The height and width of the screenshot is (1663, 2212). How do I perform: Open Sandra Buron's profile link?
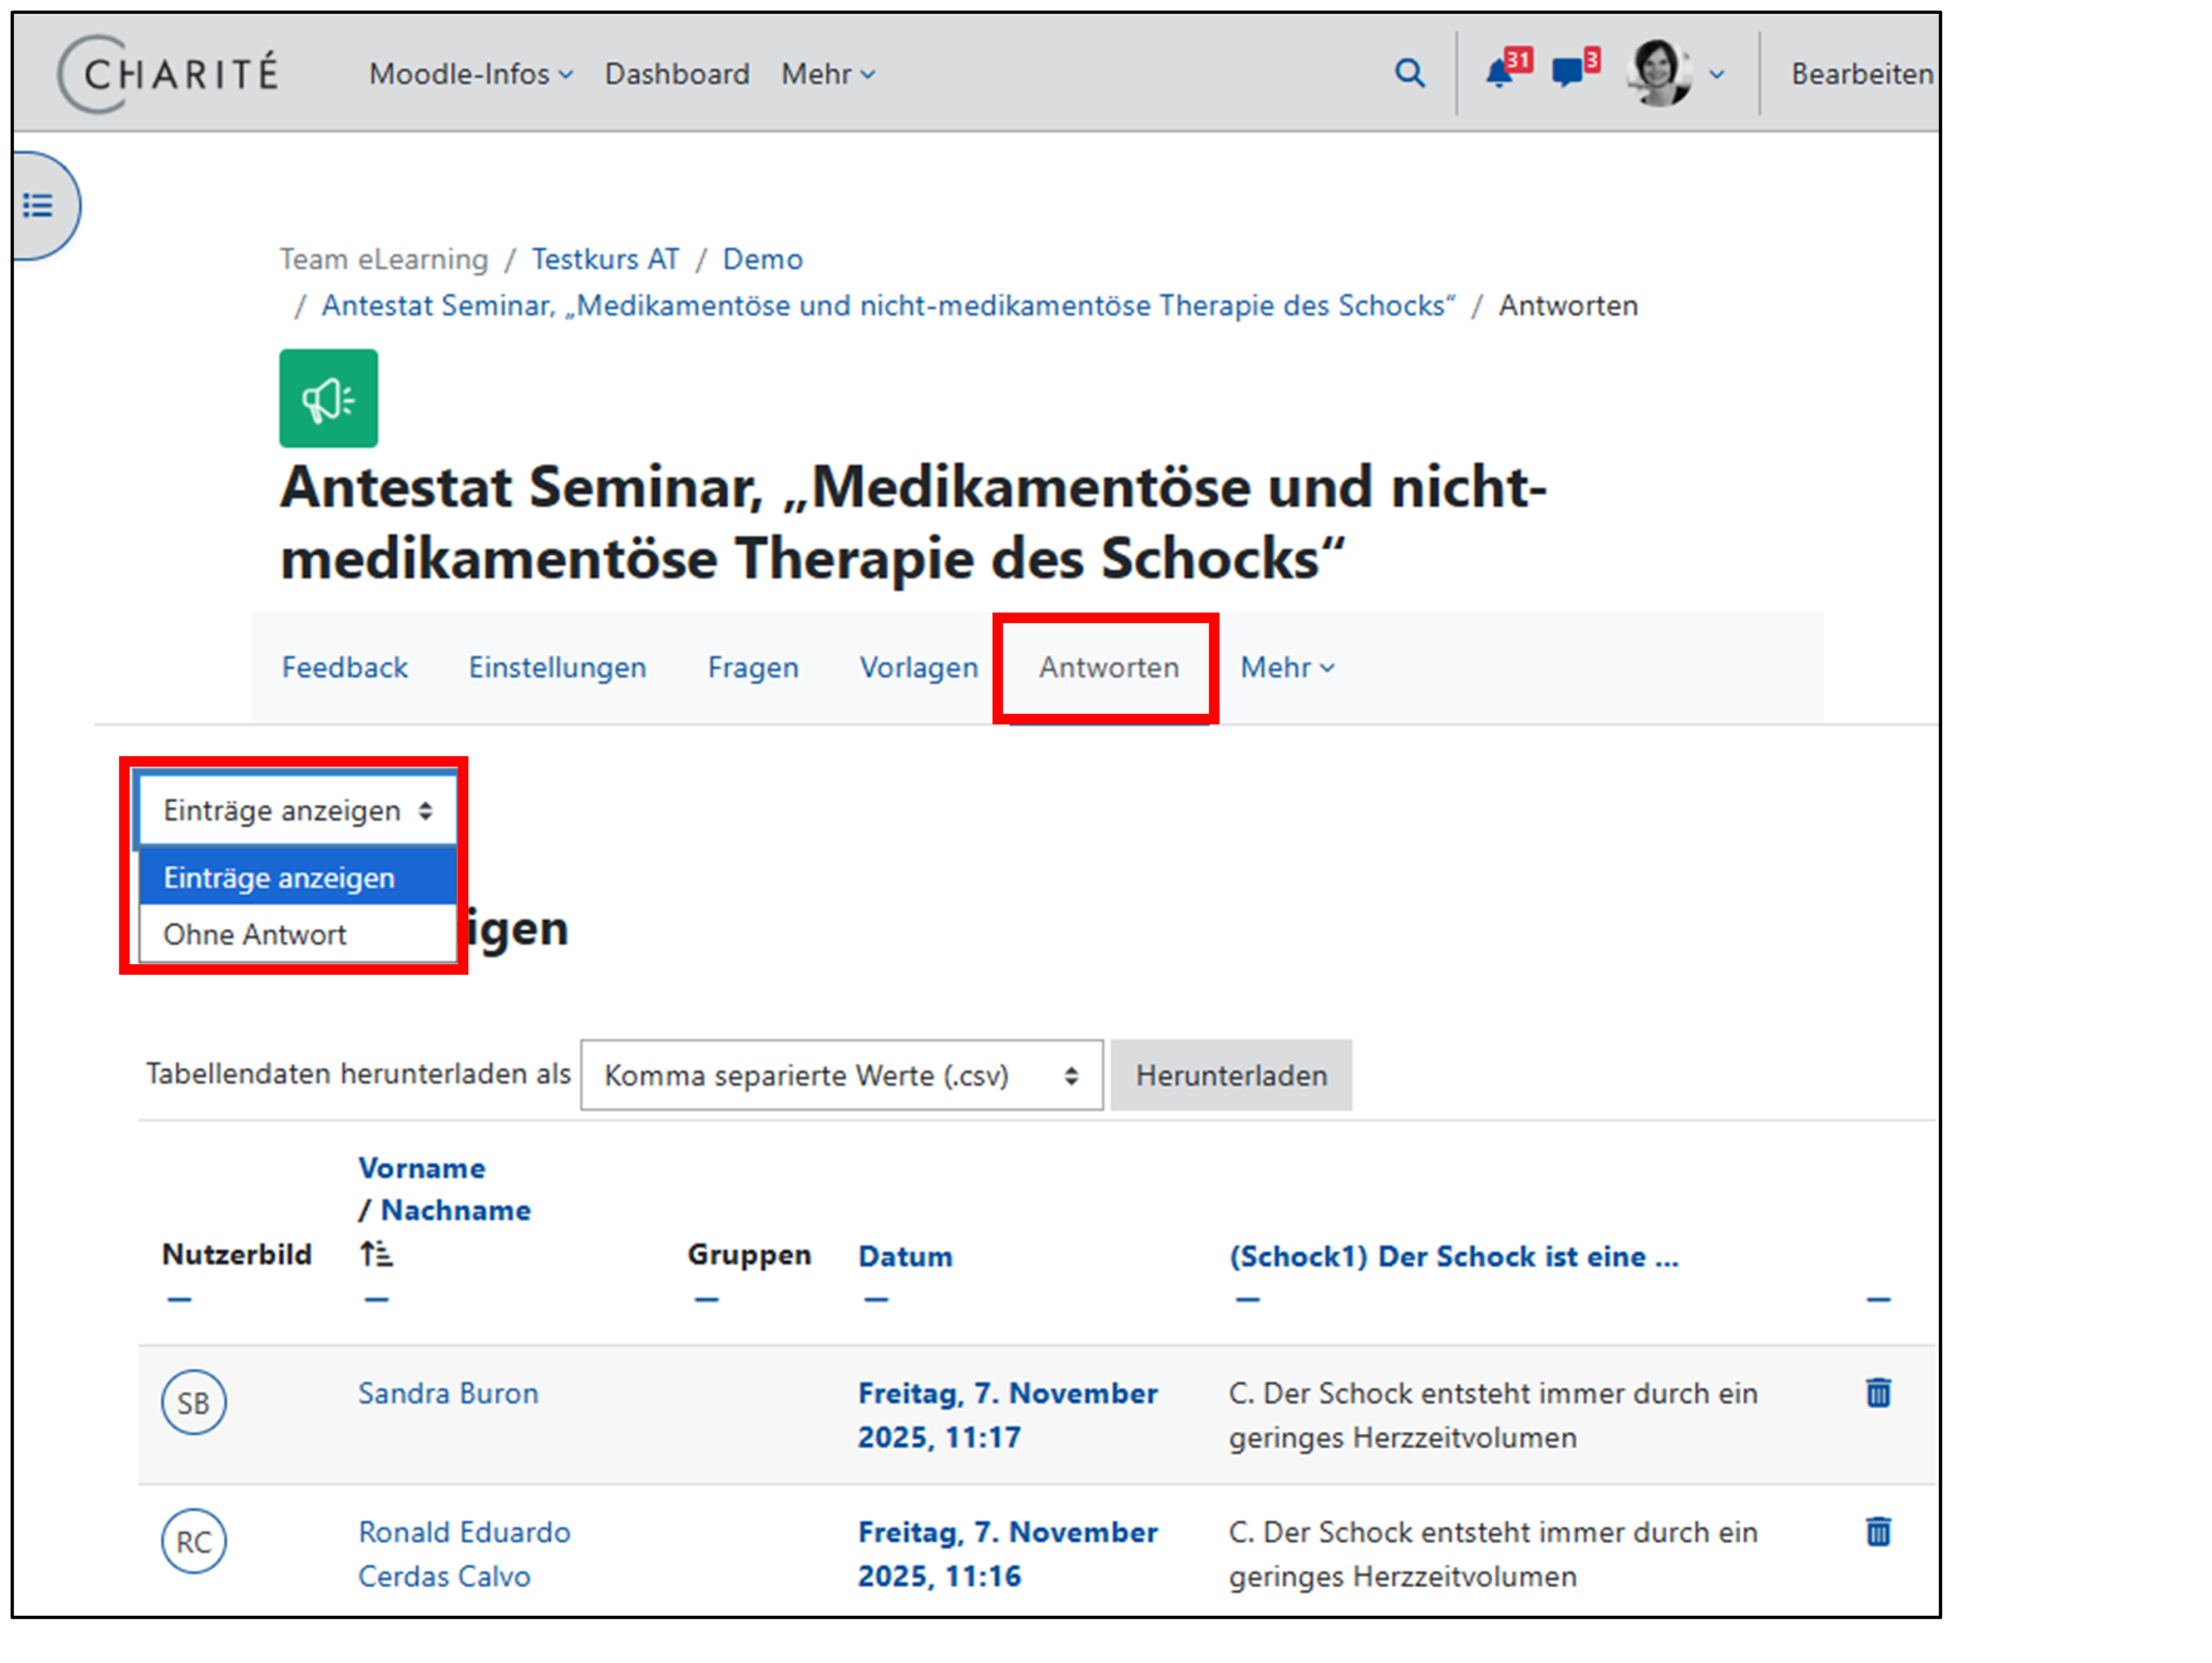click(x=448, y=1393)
